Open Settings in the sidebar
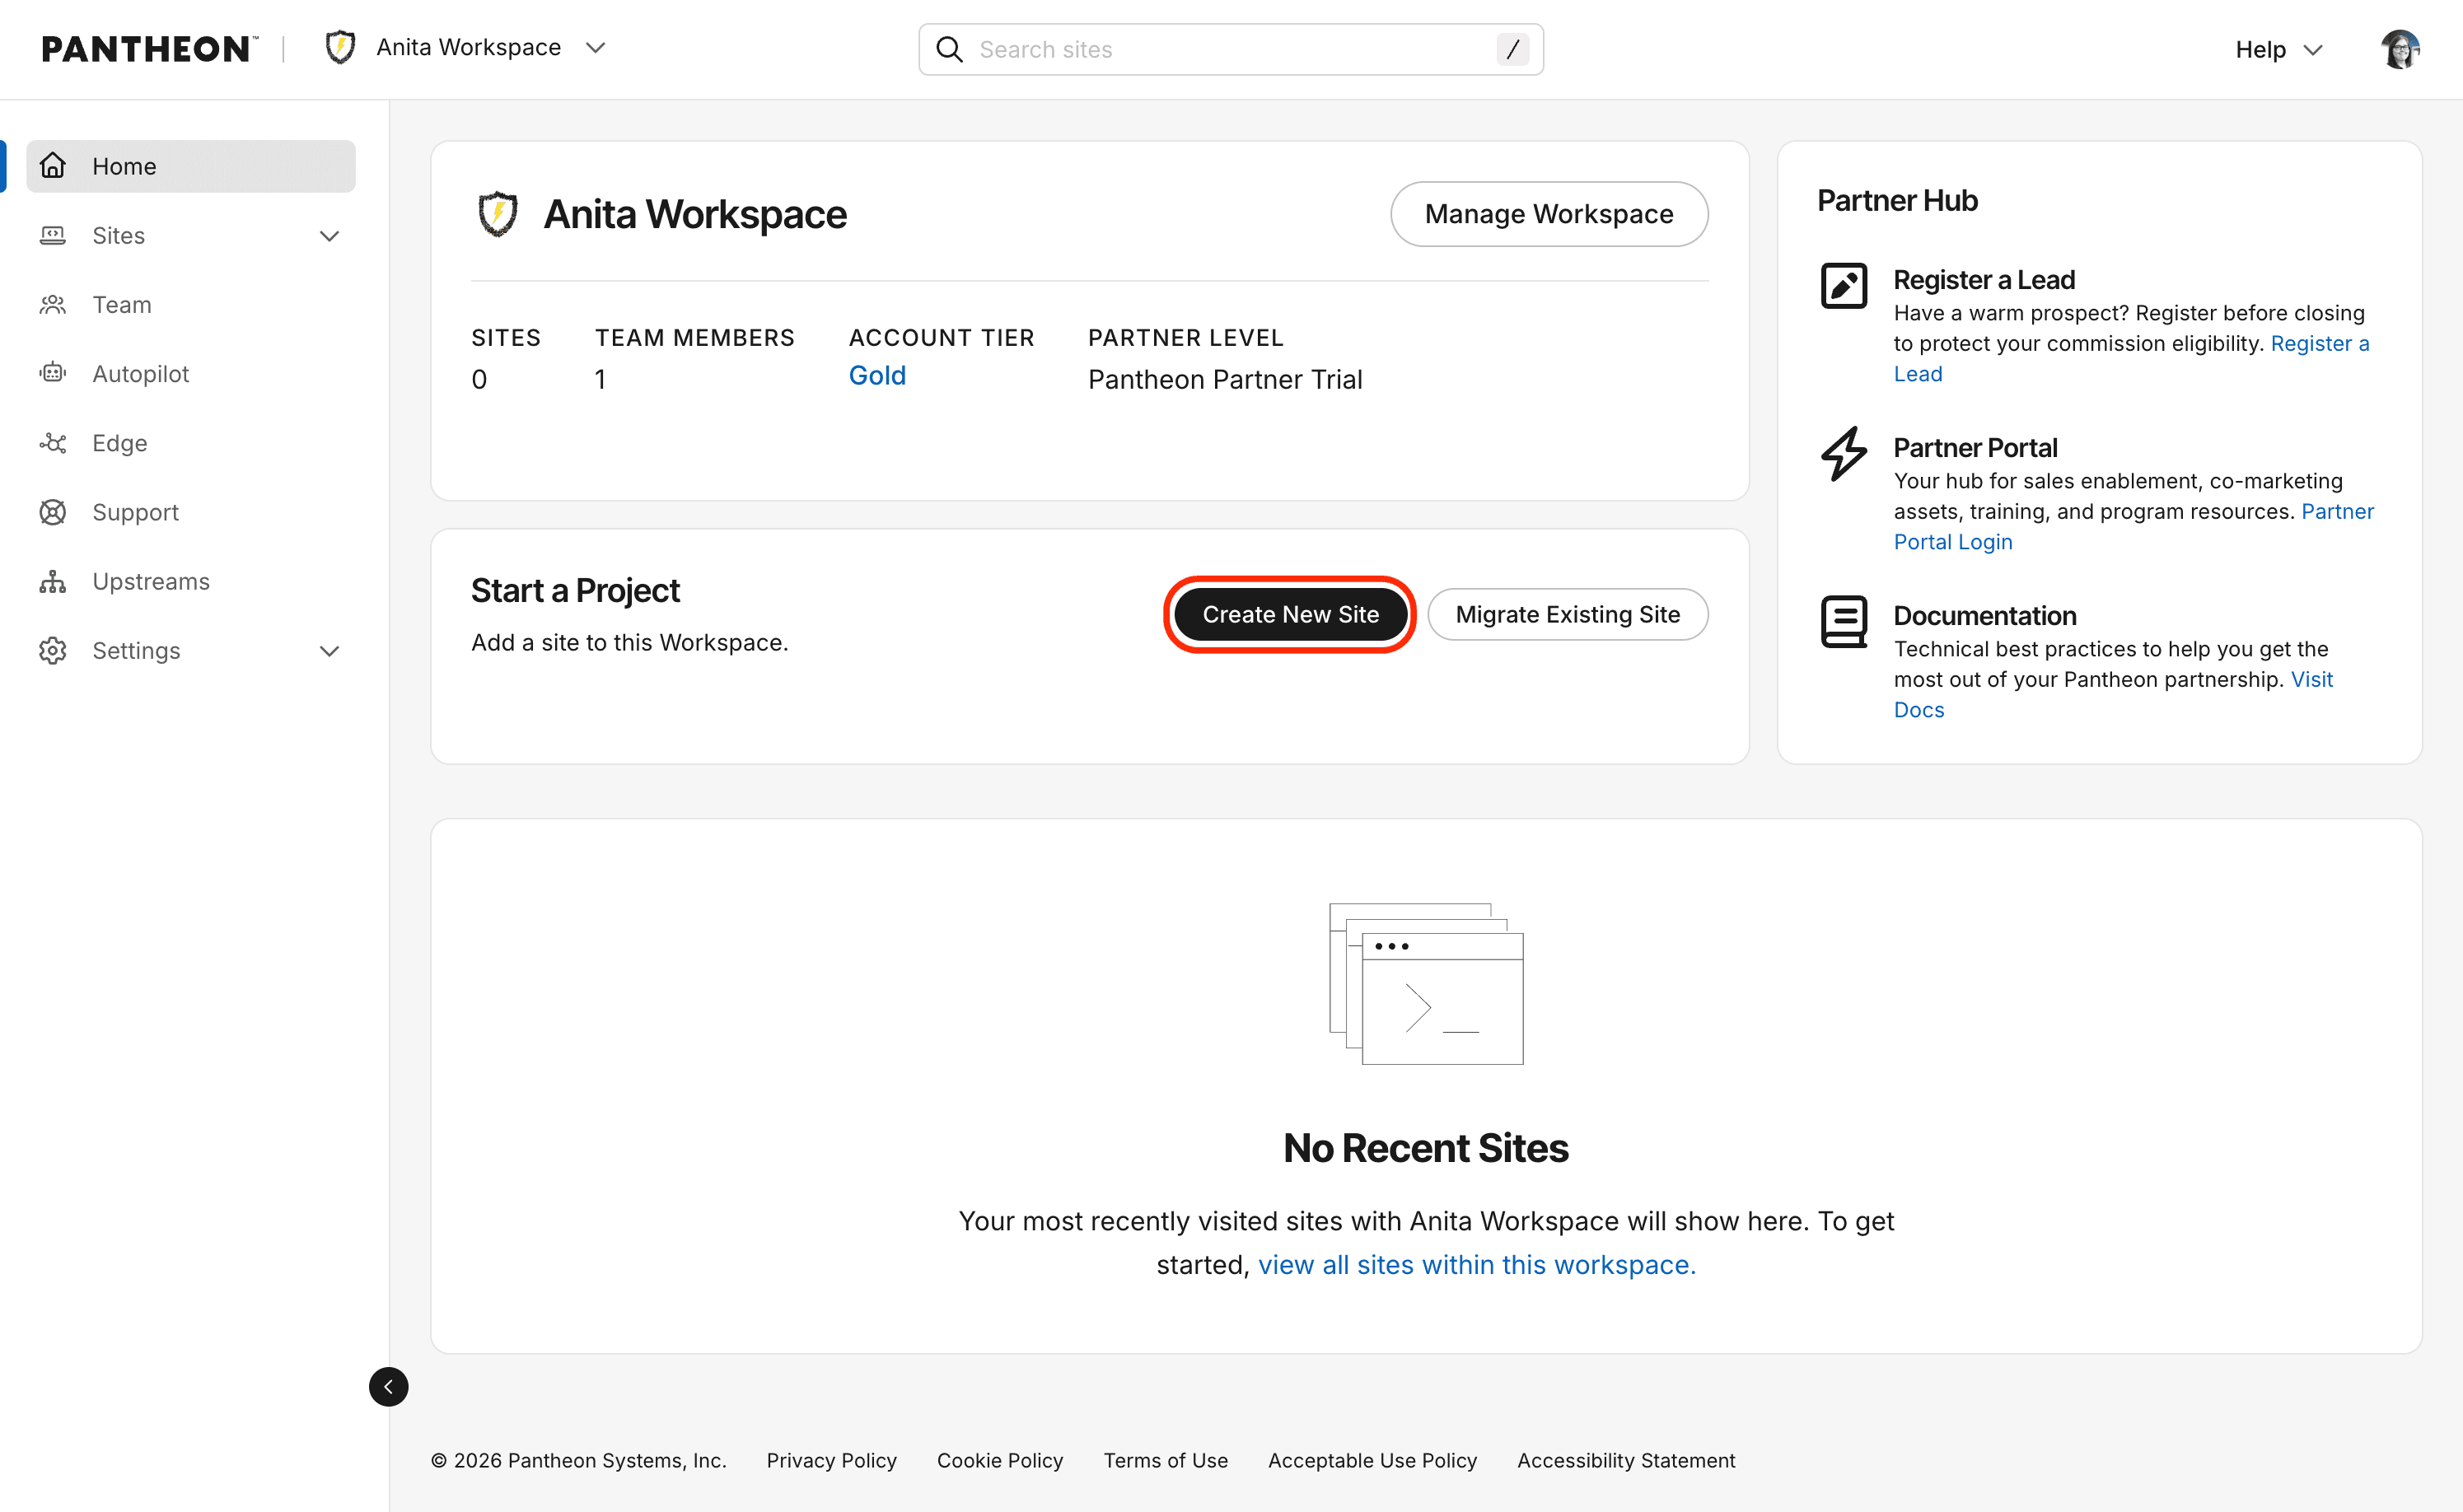The height and width of the screenshot is (1512, 2463). 190,650
